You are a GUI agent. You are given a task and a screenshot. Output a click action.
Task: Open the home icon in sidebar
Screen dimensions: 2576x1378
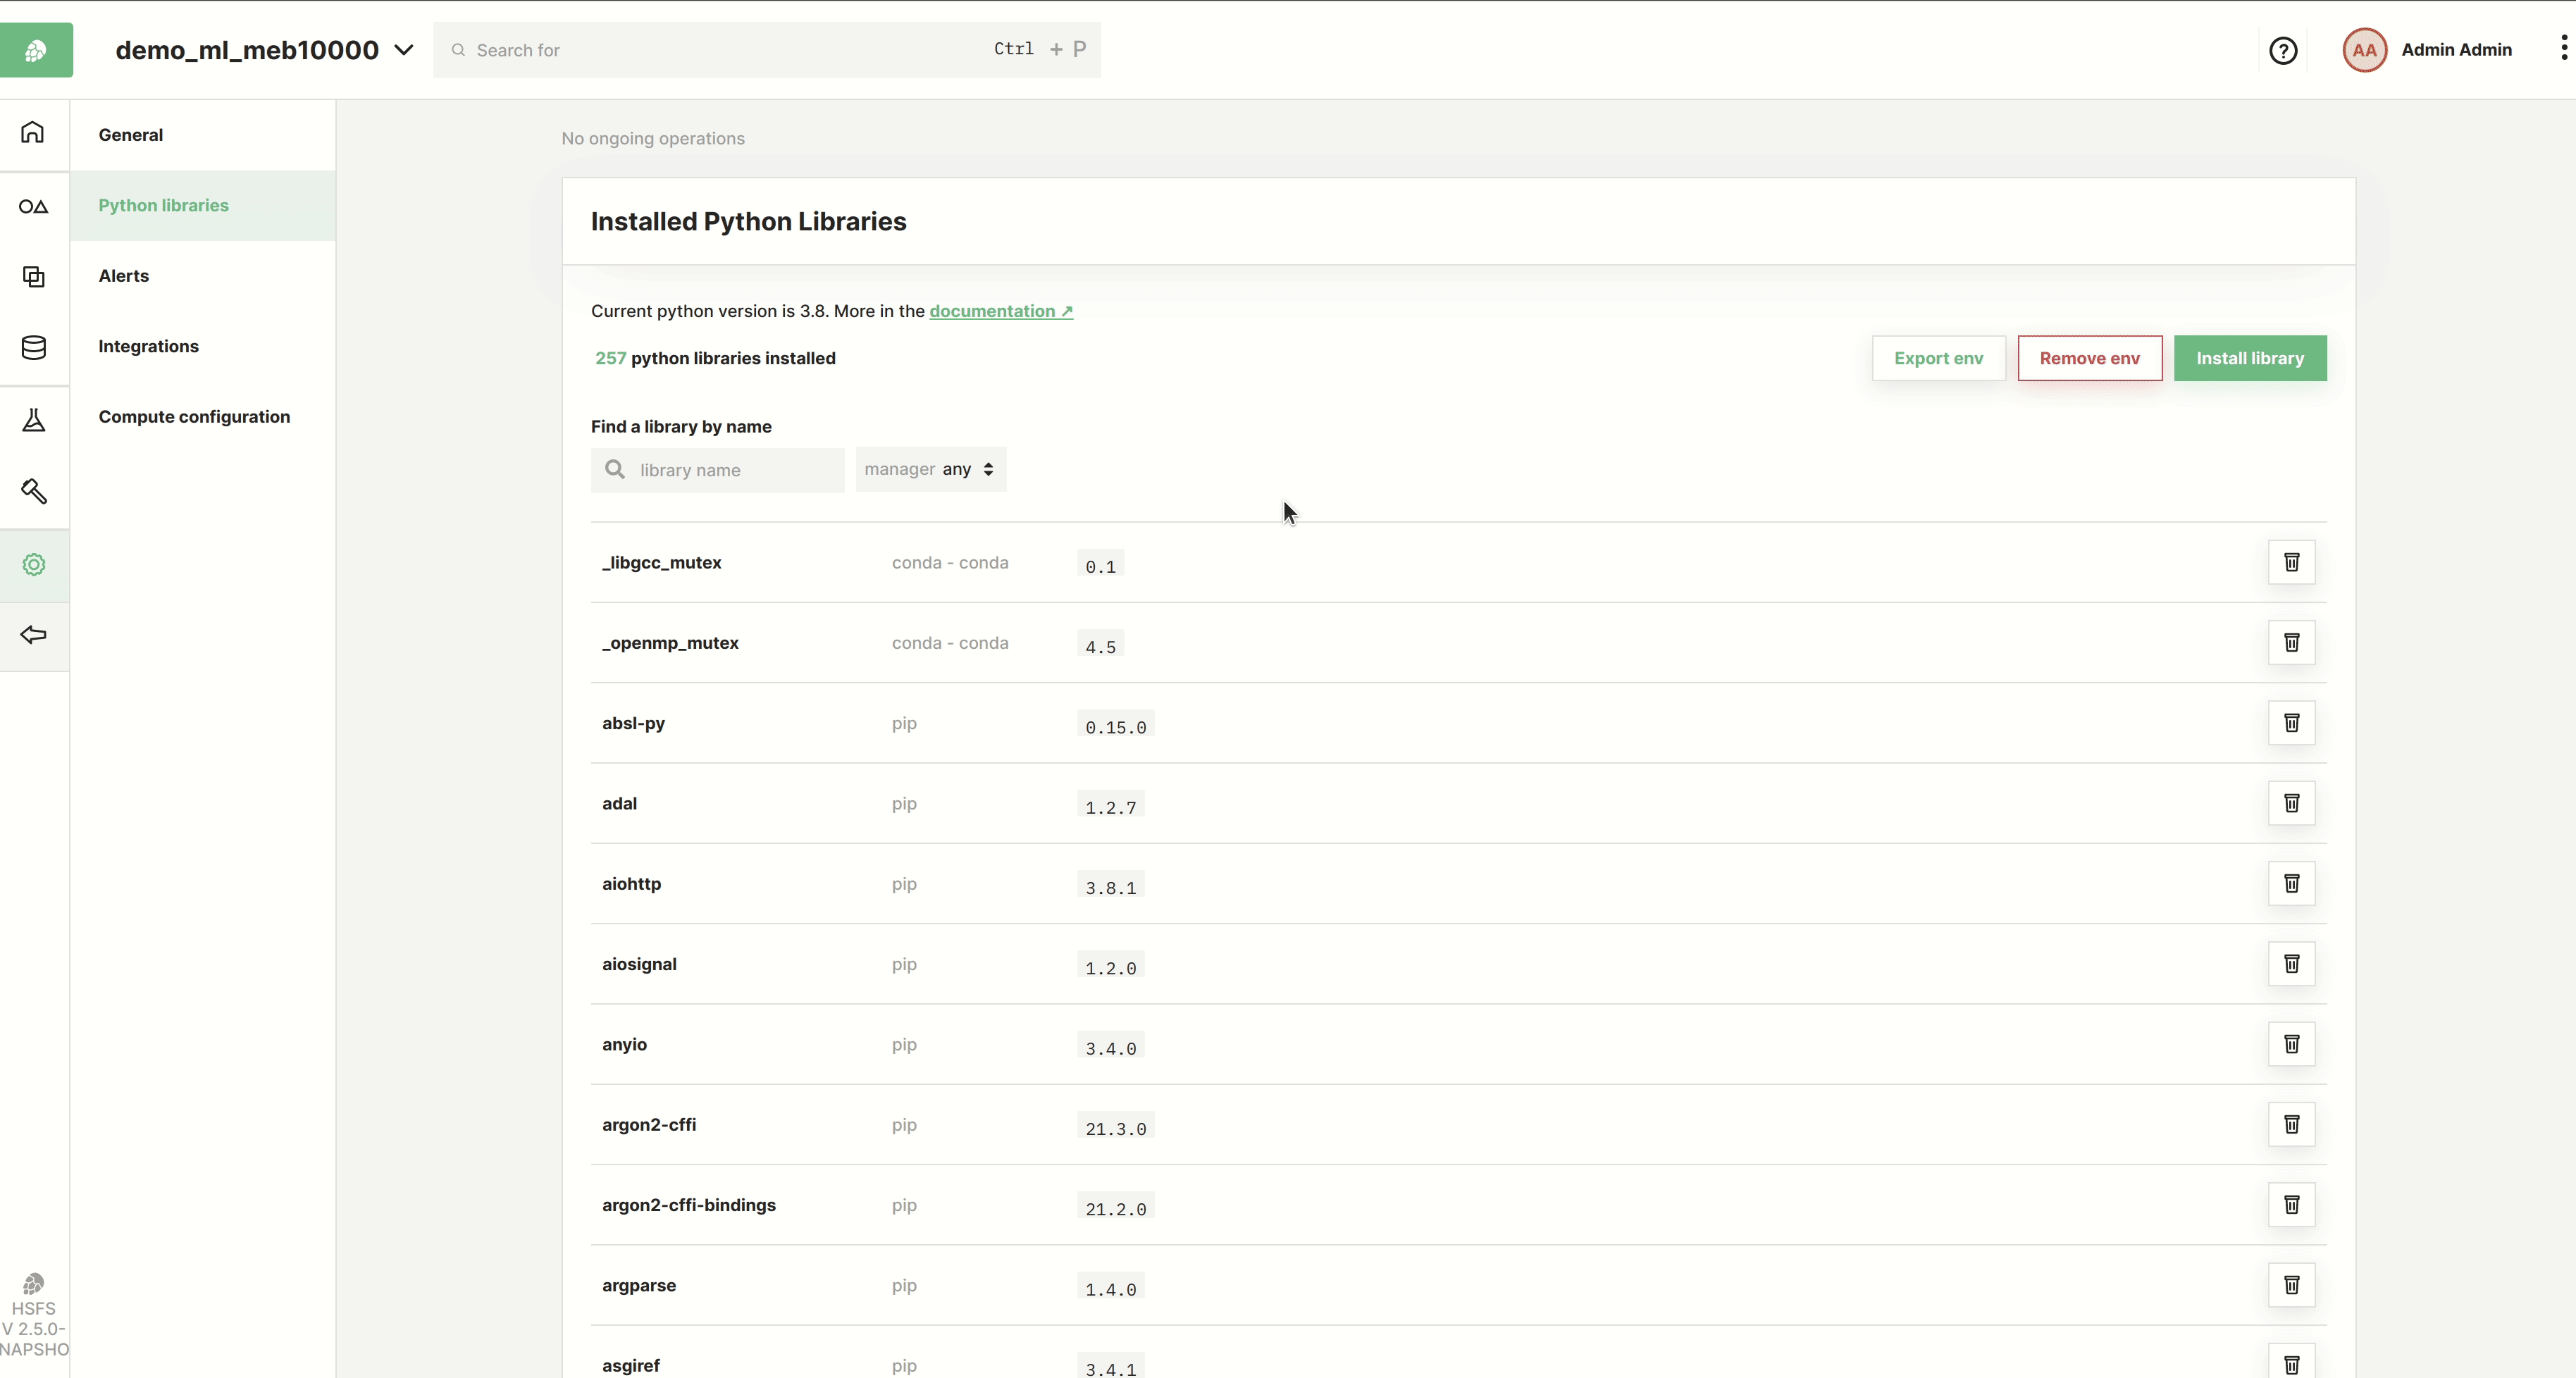tap(33, 133)
